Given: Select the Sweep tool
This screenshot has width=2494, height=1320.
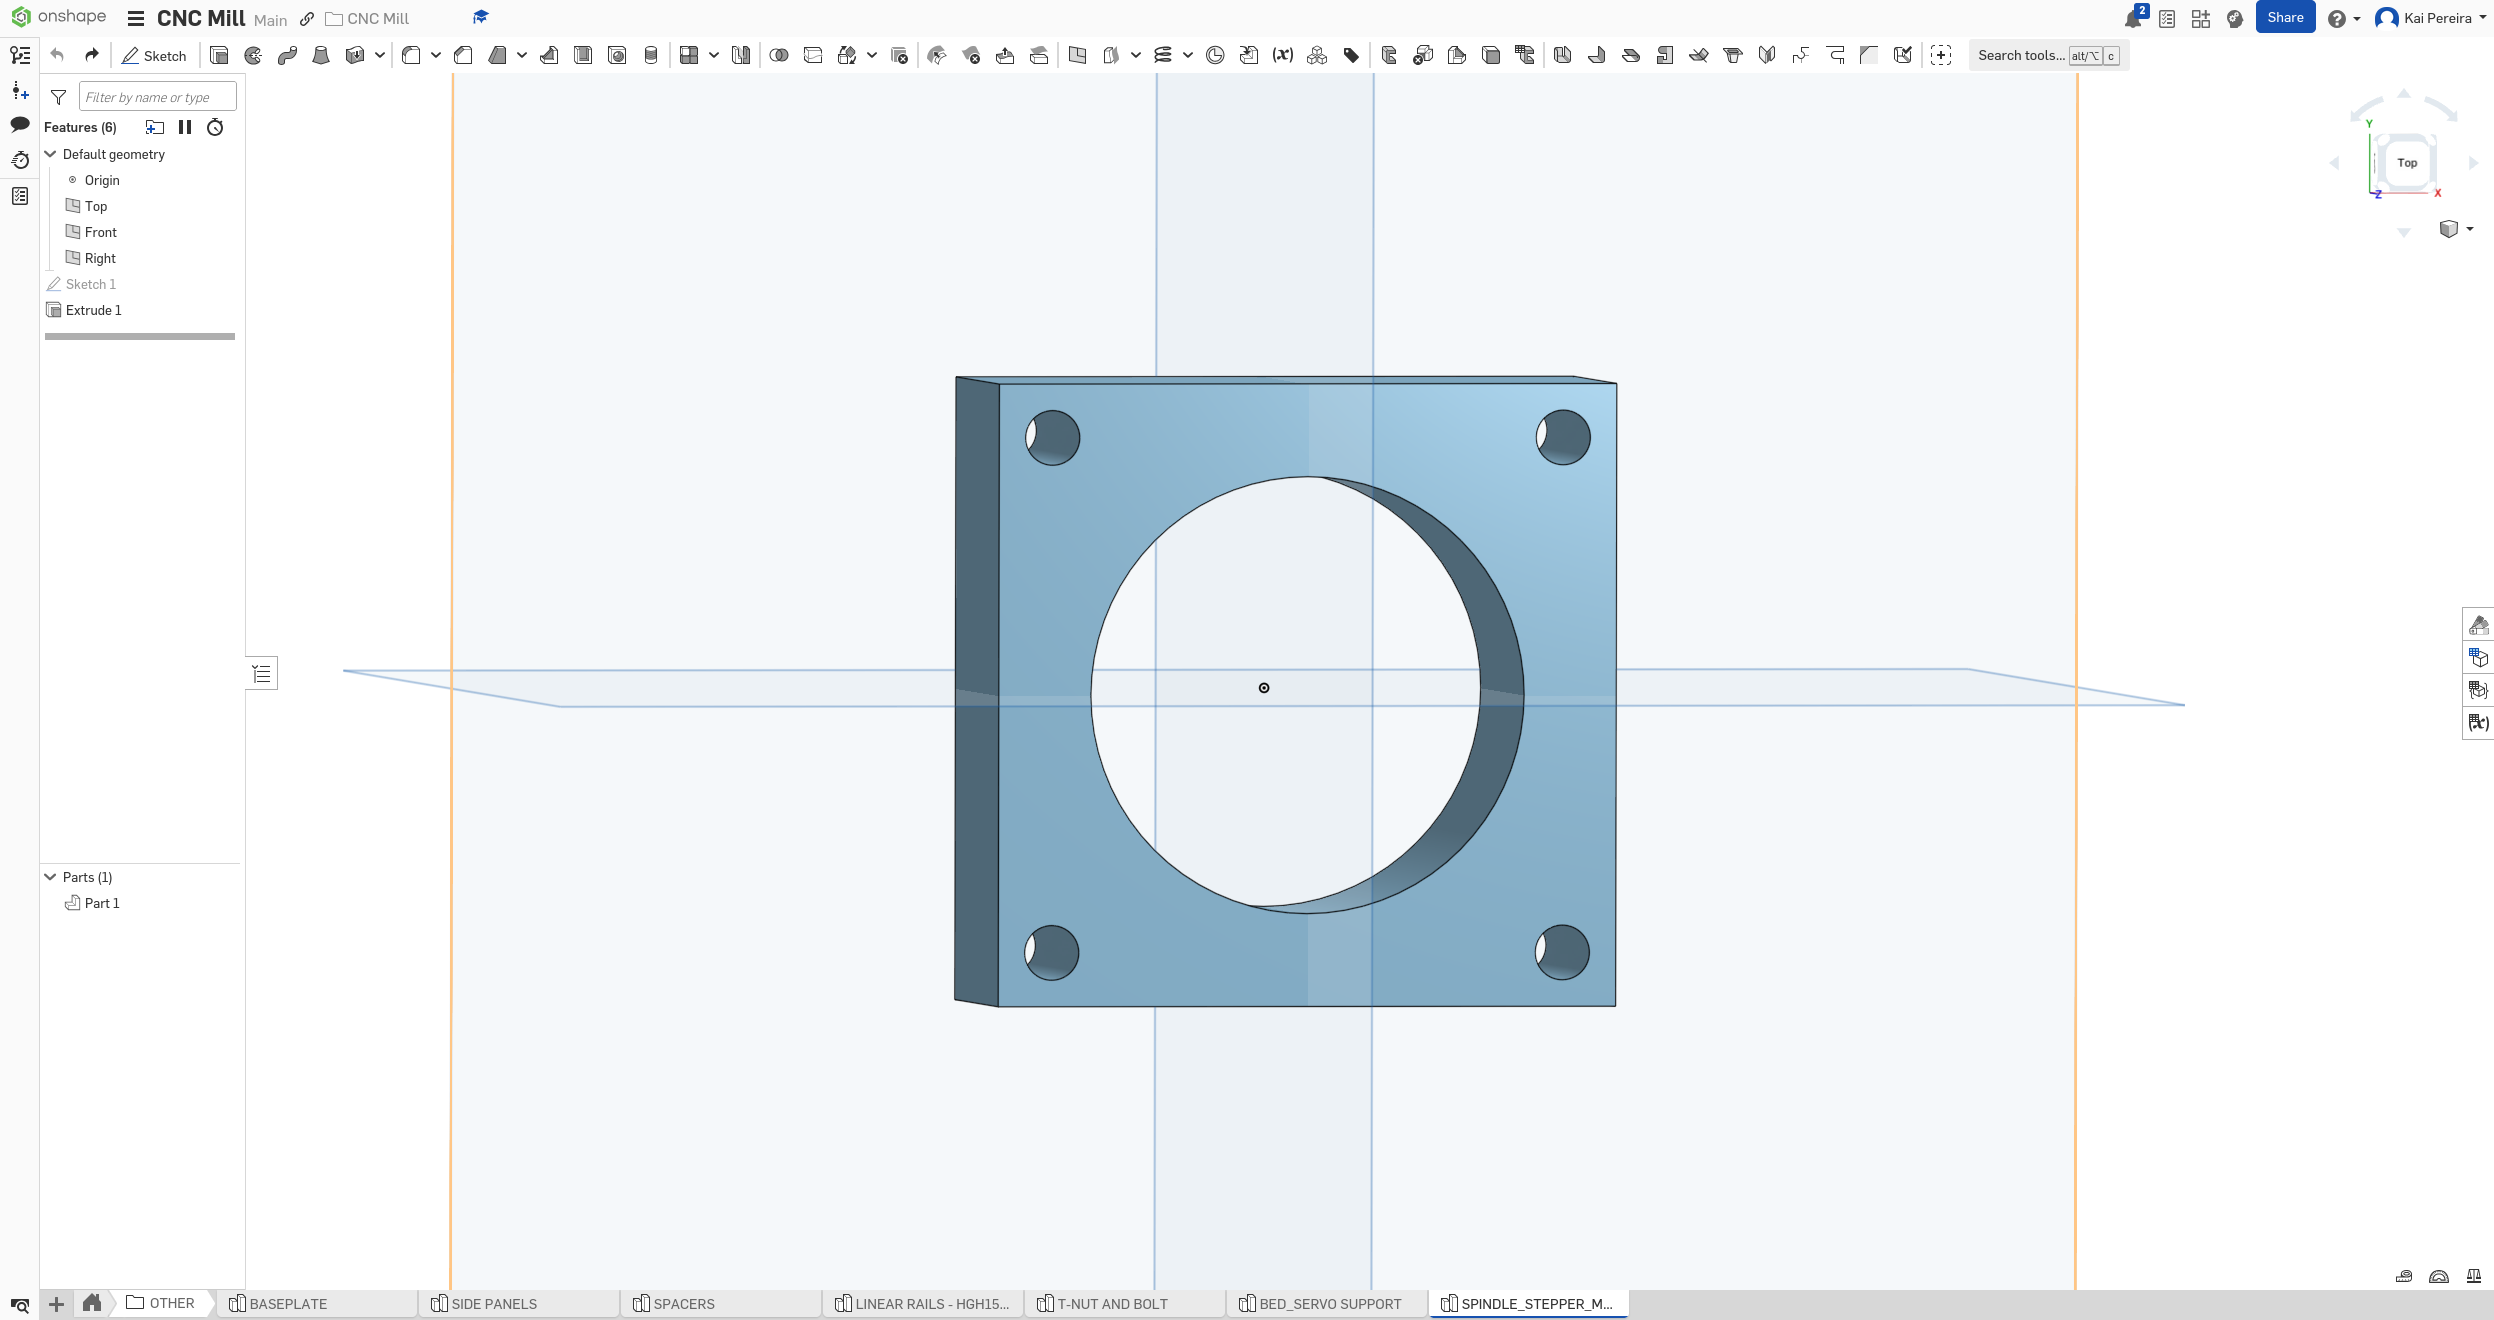Looking at the screenshot, I should coord(287,56).
